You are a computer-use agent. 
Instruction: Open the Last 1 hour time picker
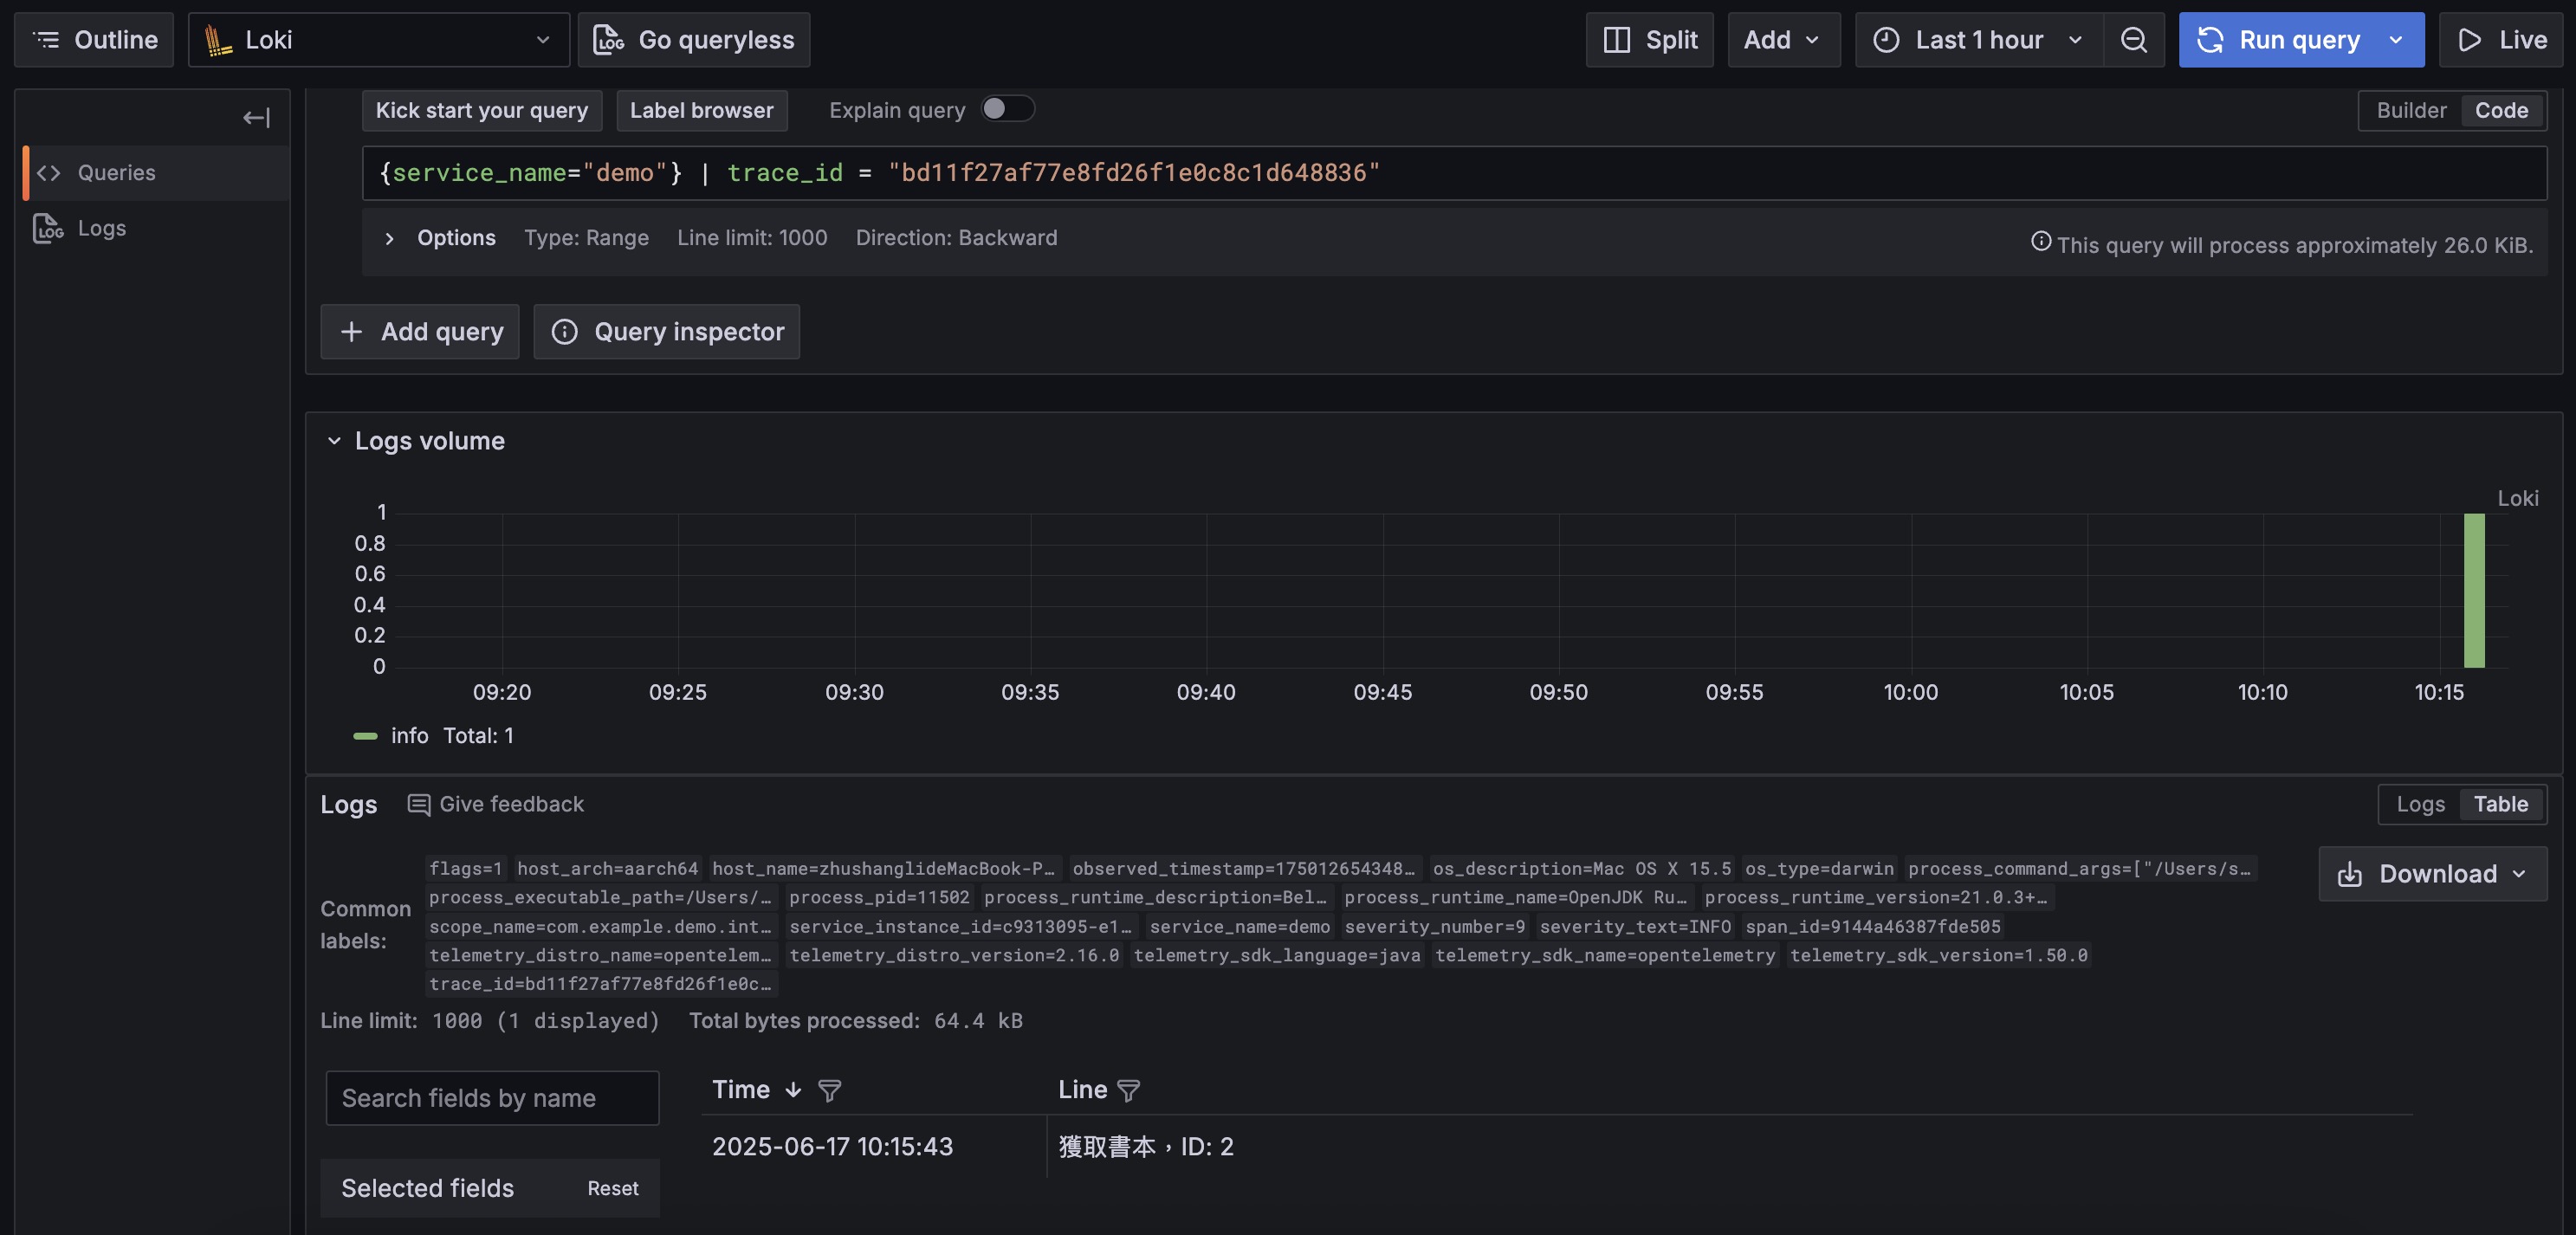1977,40
